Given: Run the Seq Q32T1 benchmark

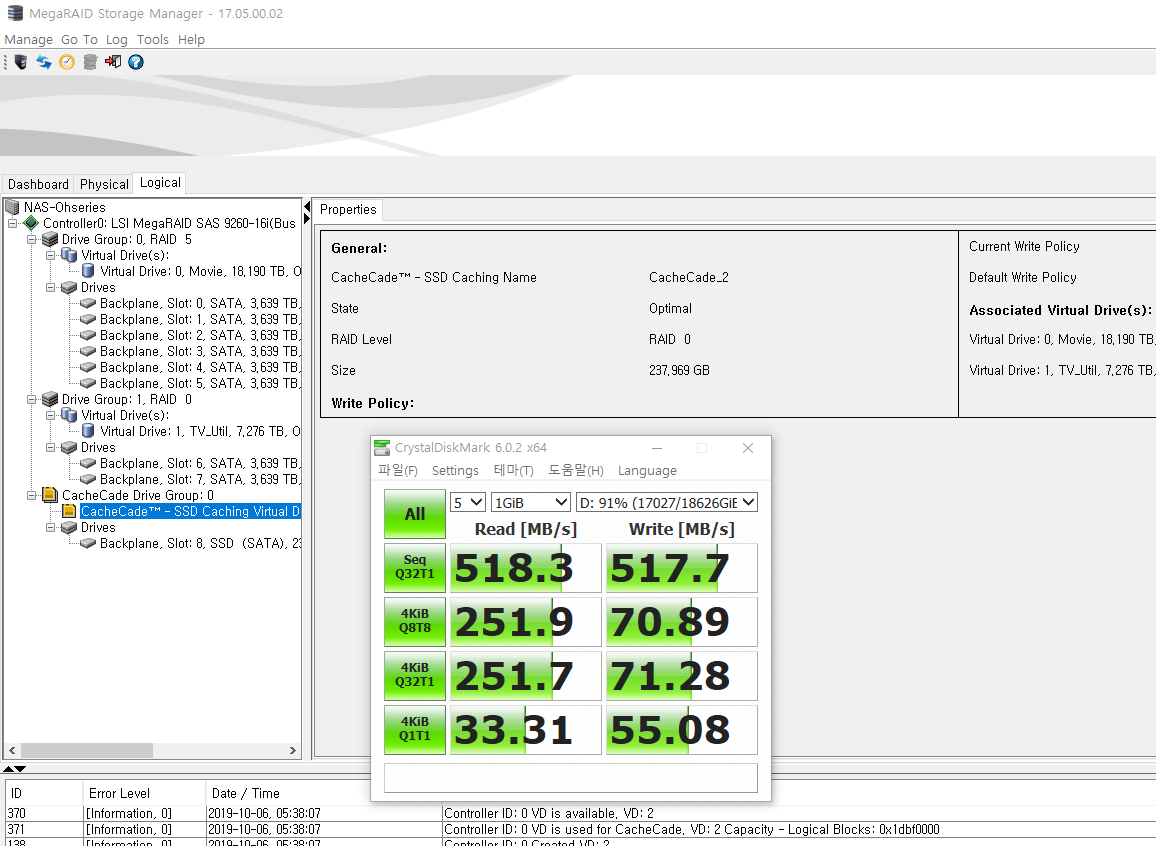Looking at the screenshot, I should pos(415,567).
